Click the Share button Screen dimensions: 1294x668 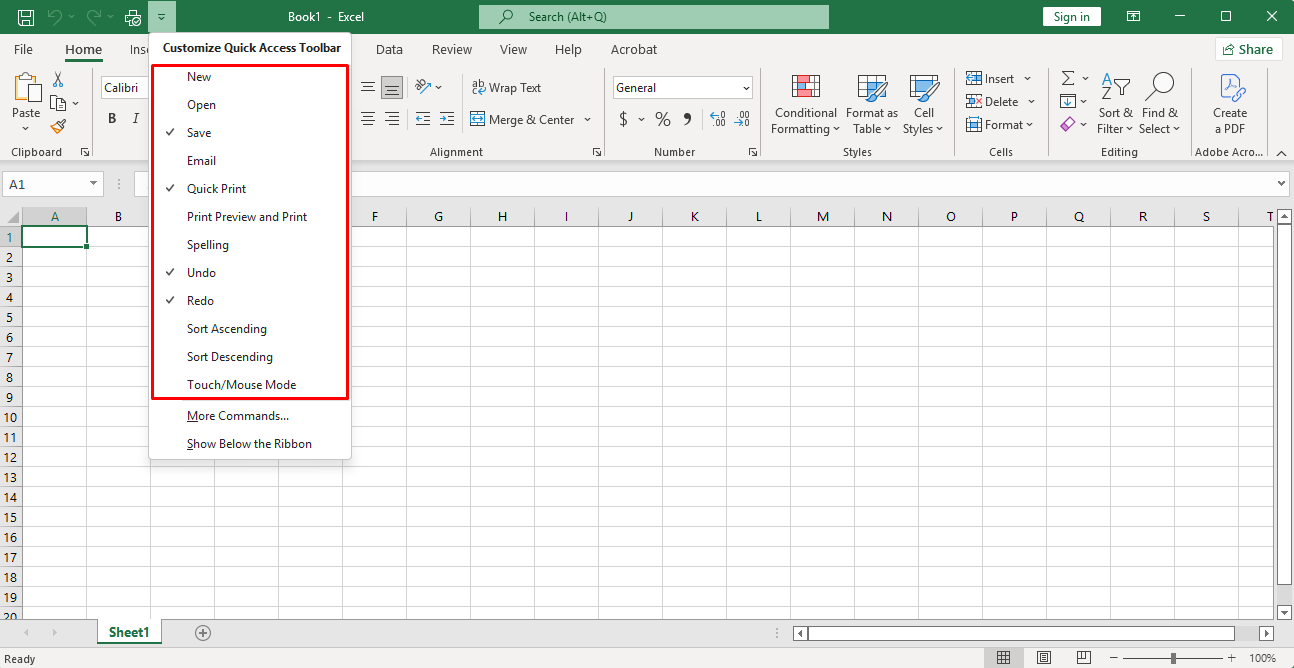(1248, 50)
